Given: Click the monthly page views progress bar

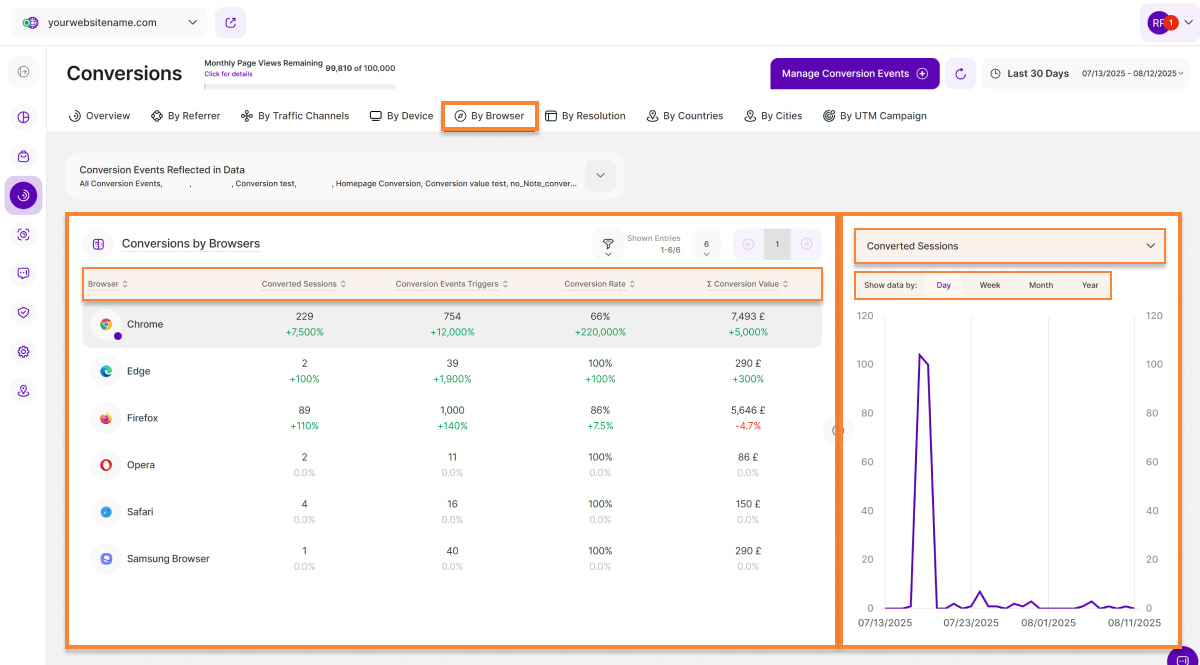Looking at the screenshot, I should point(300,86).
